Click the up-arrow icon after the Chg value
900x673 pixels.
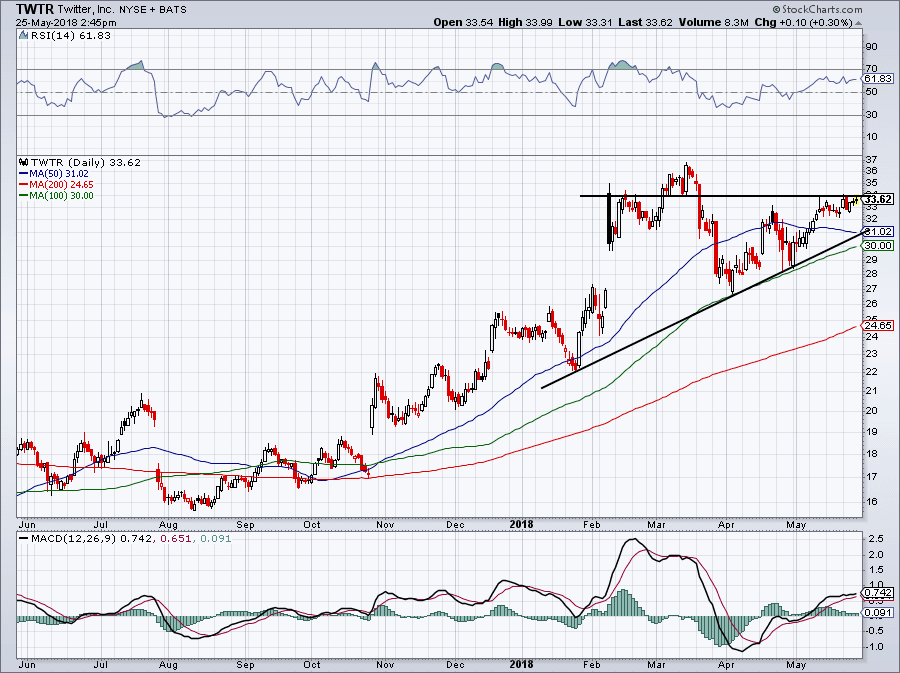[859, 23]
